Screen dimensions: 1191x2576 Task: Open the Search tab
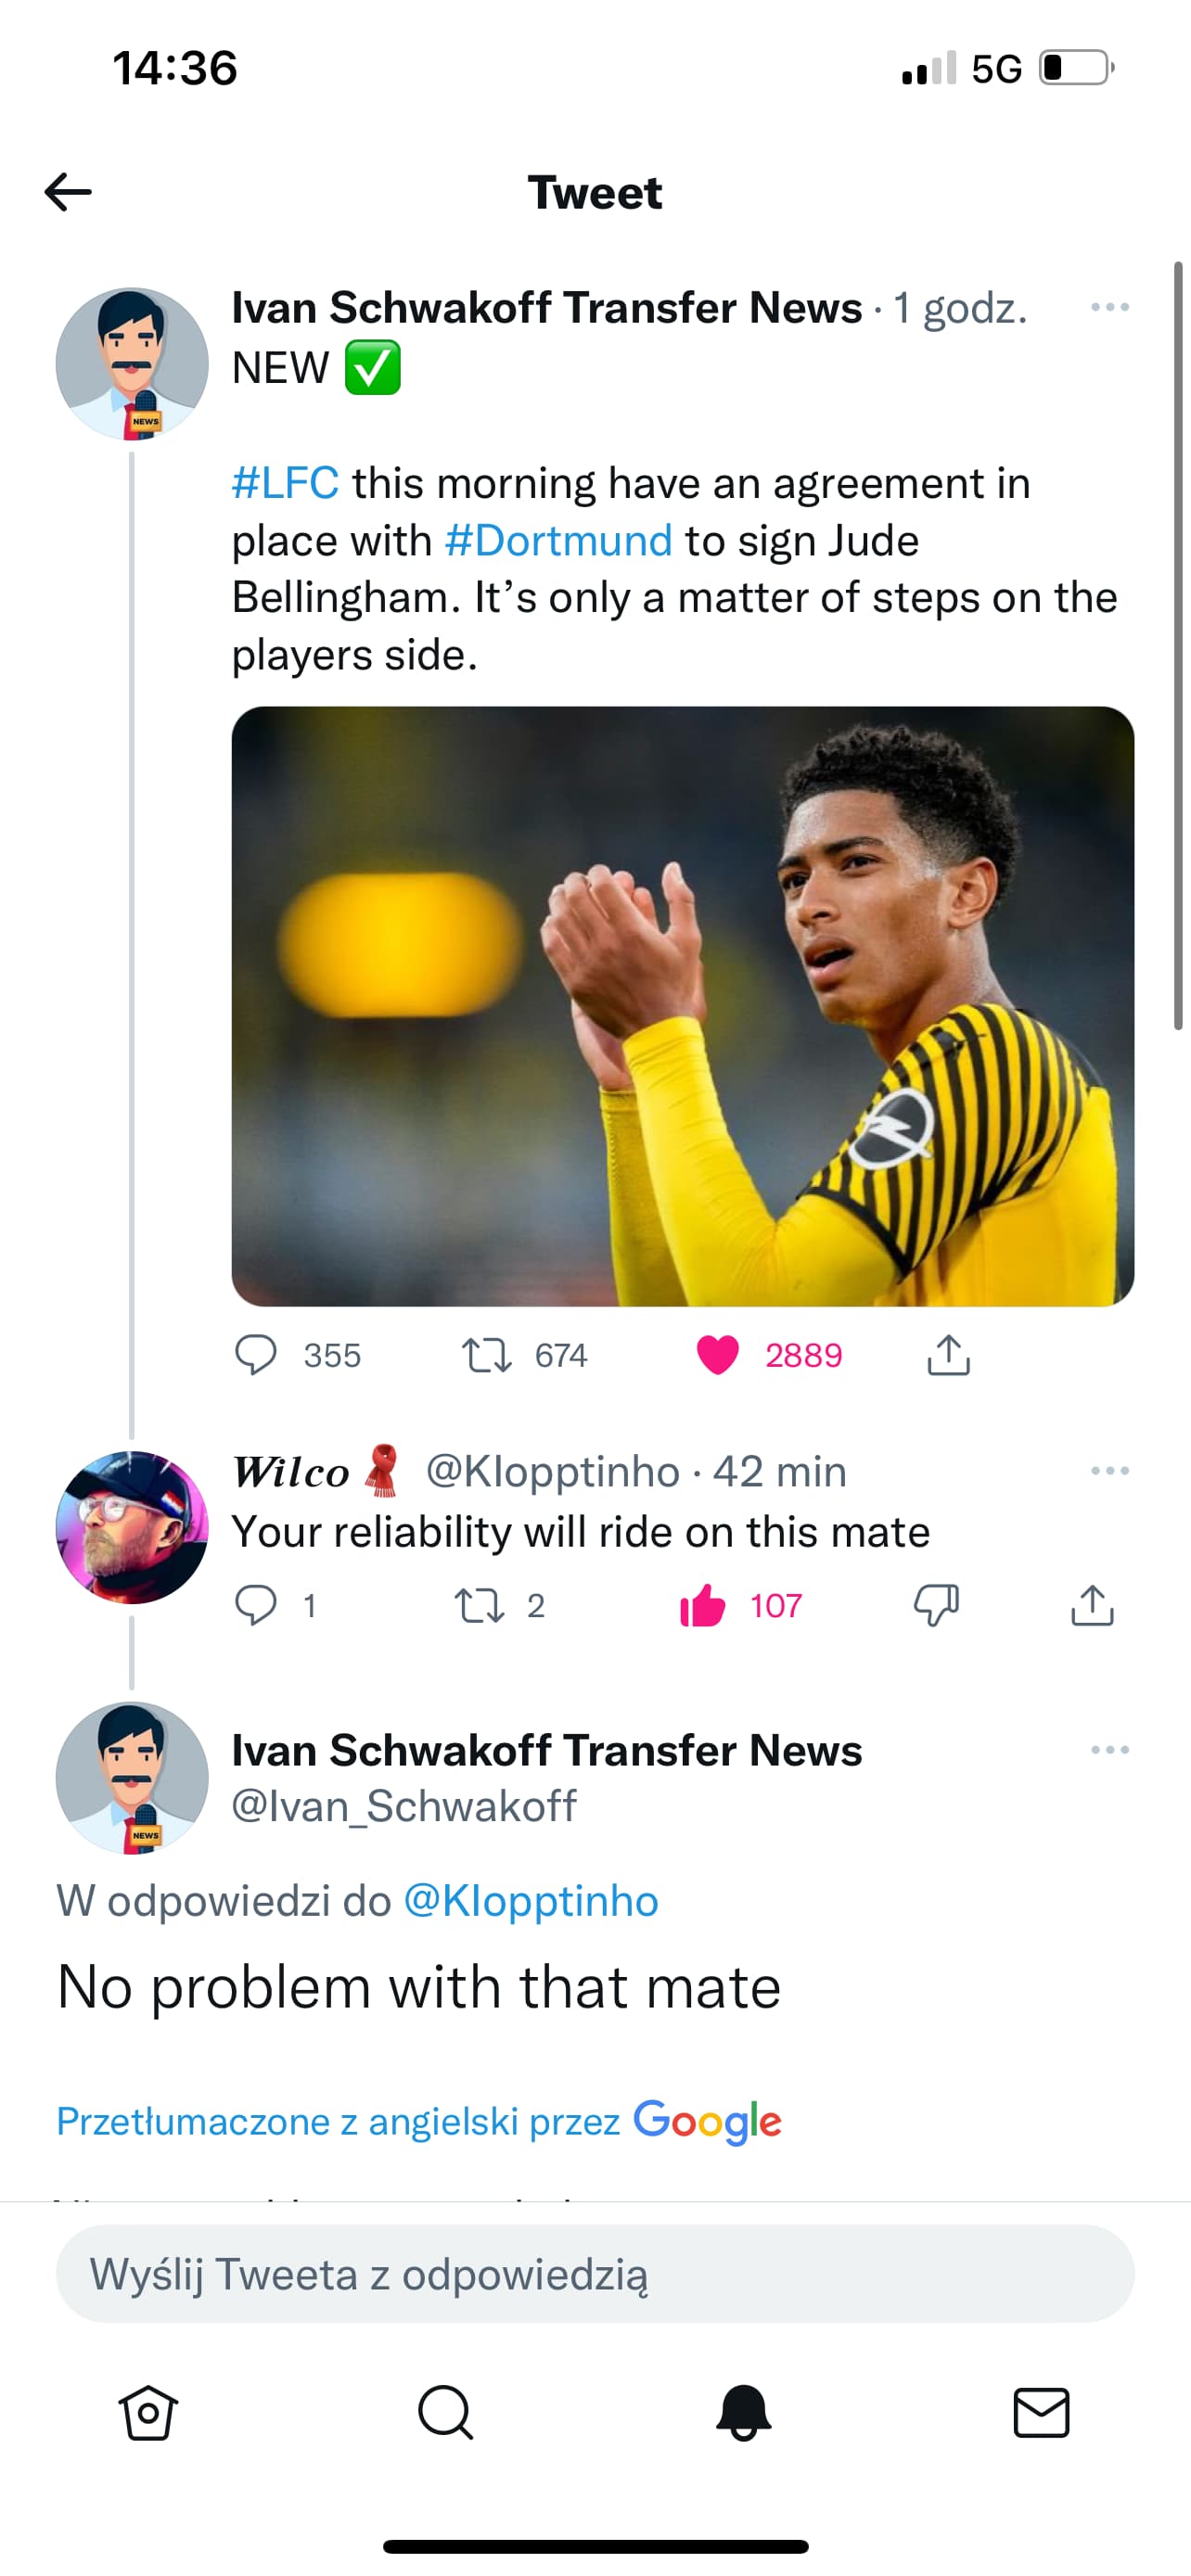pos(445,2413)
